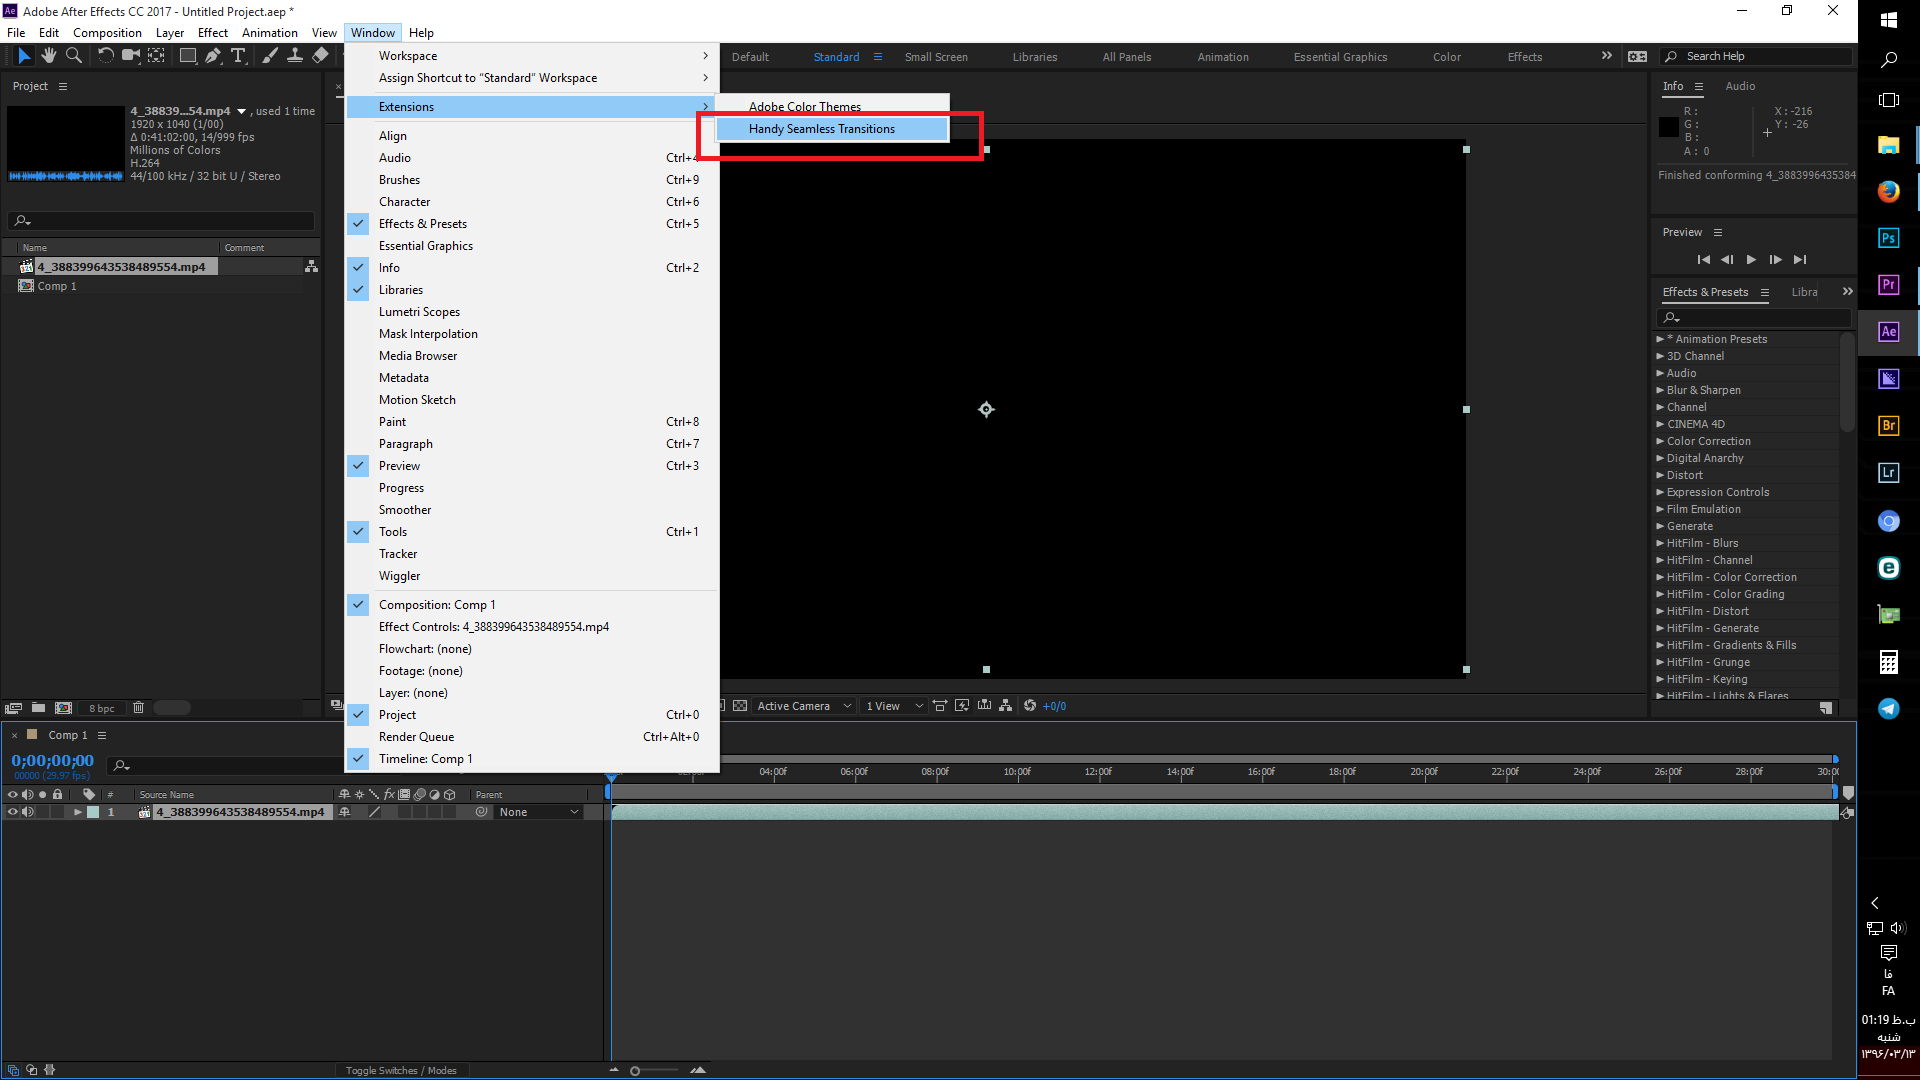Hide video of layer 1 with eye toggle

click(13, 812)
